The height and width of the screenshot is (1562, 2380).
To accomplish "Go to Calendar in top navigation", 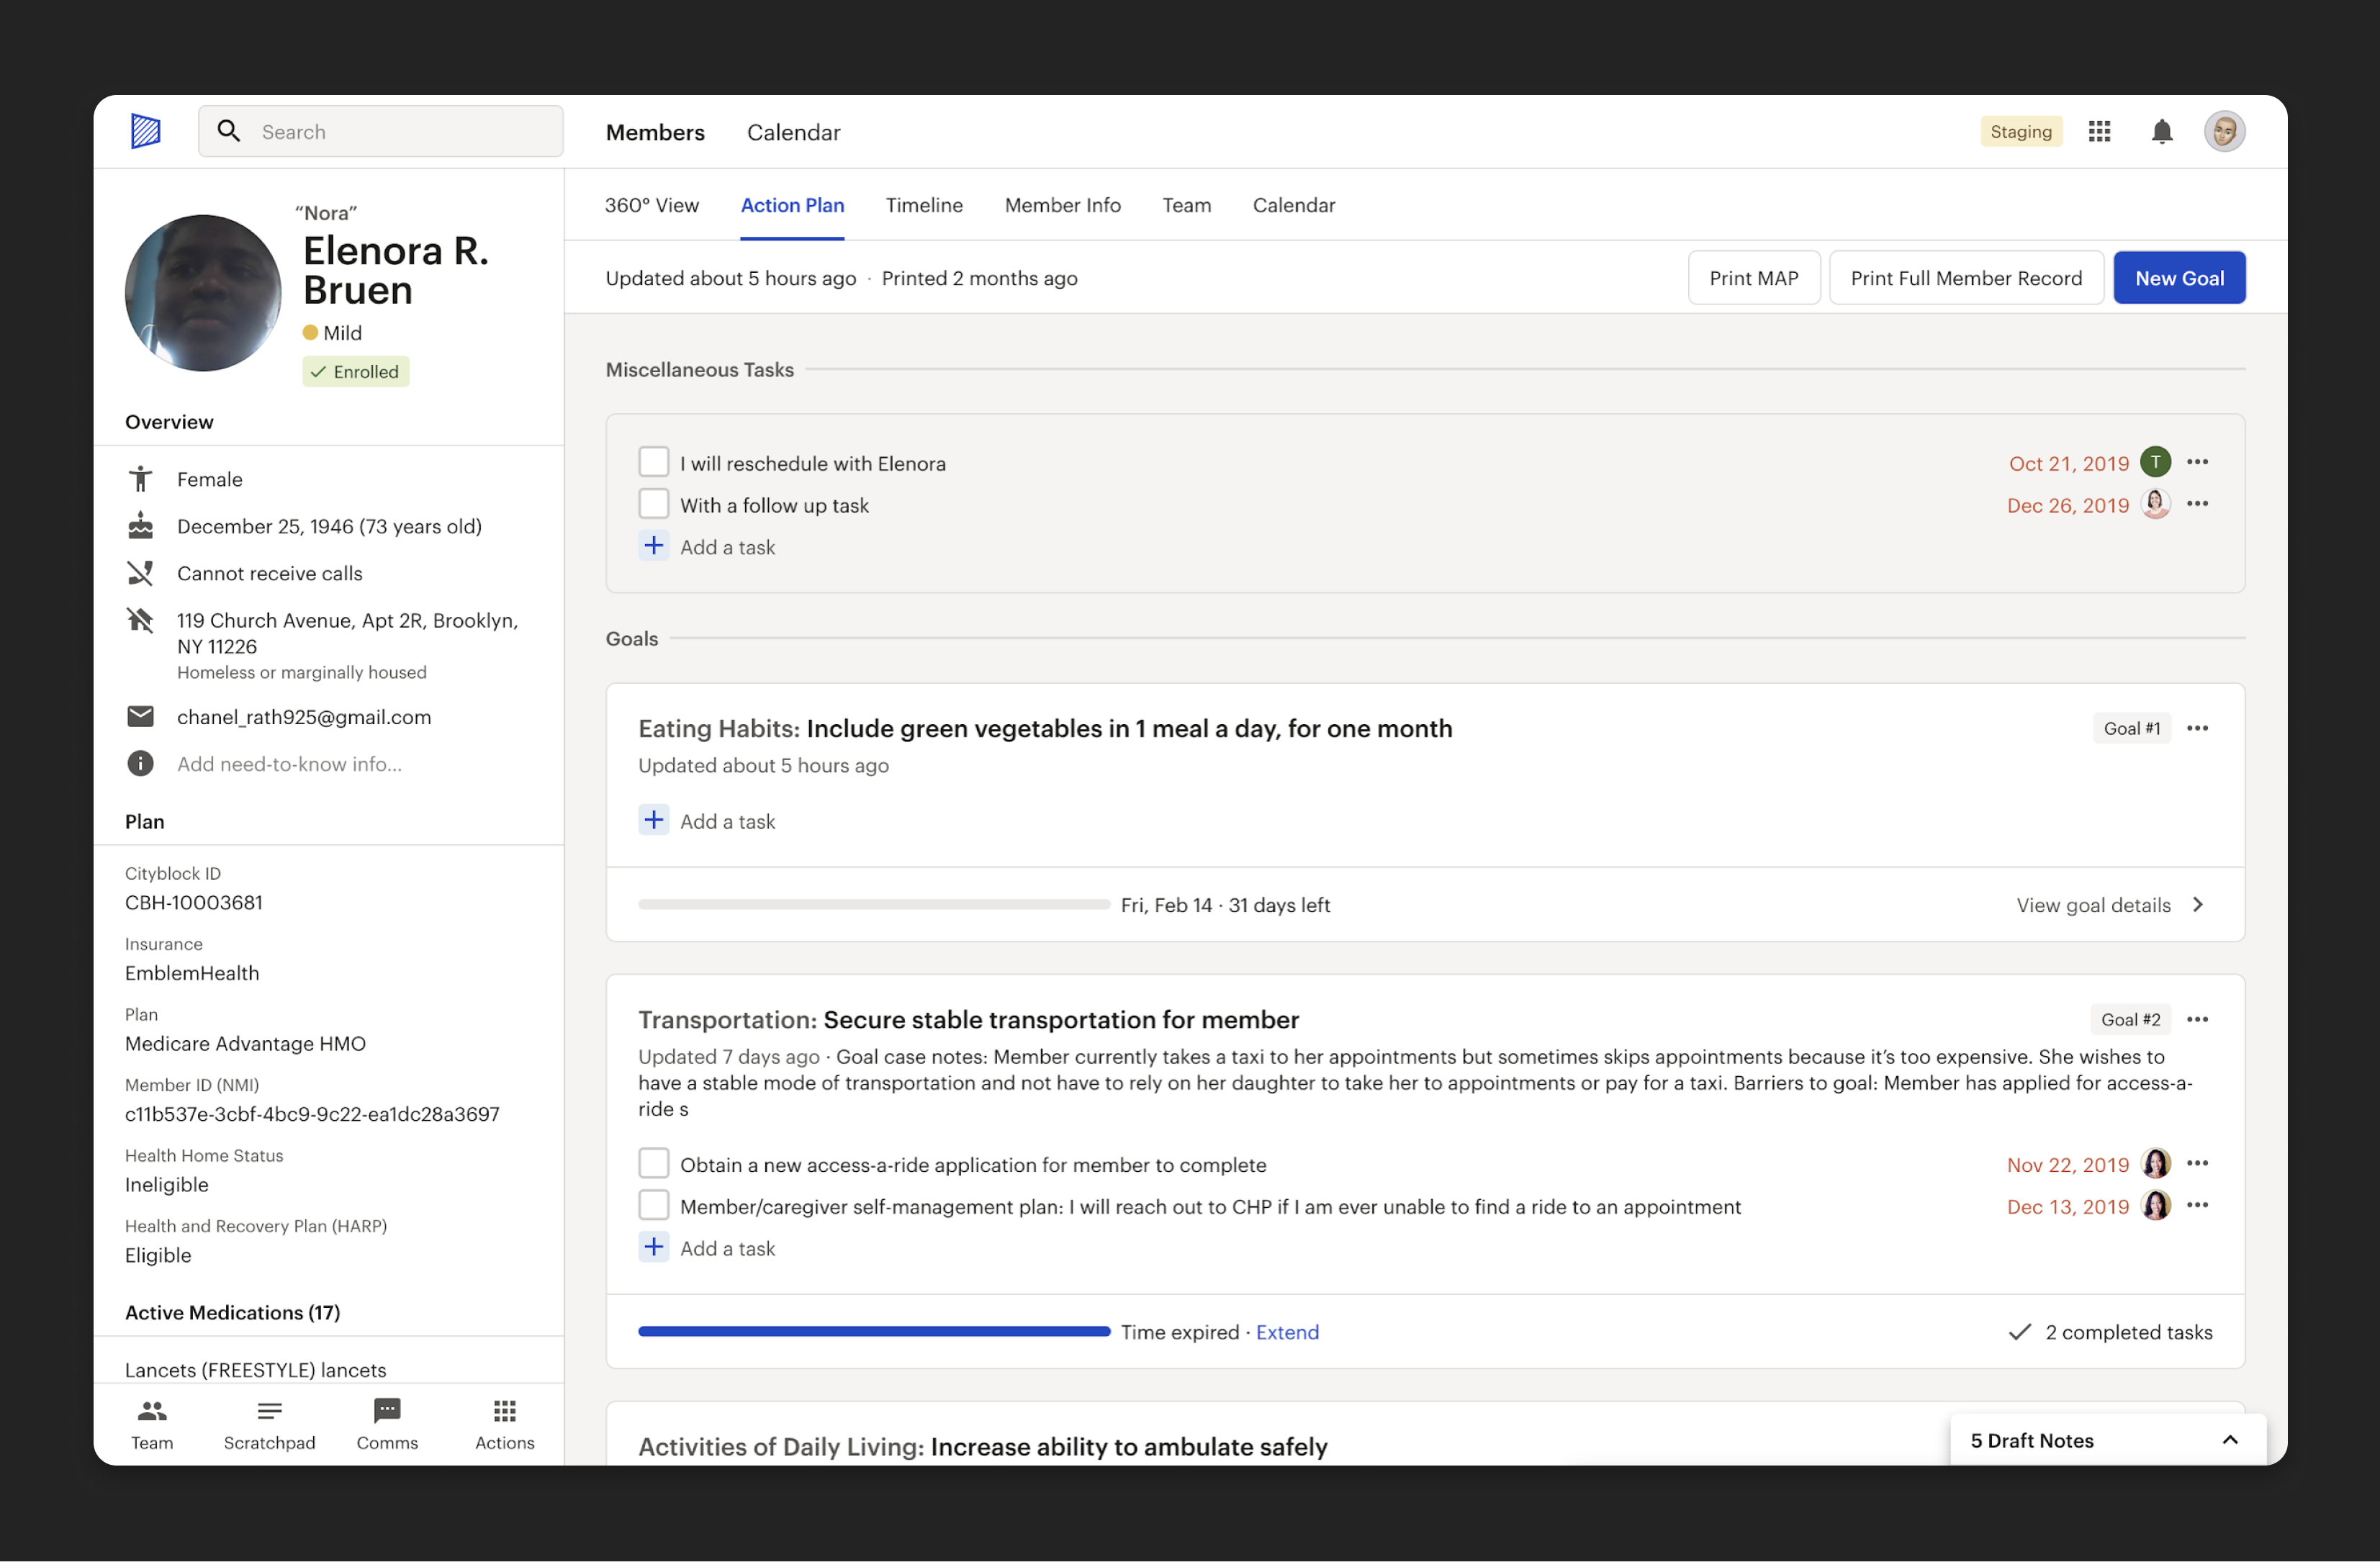I will pos(793,132).
